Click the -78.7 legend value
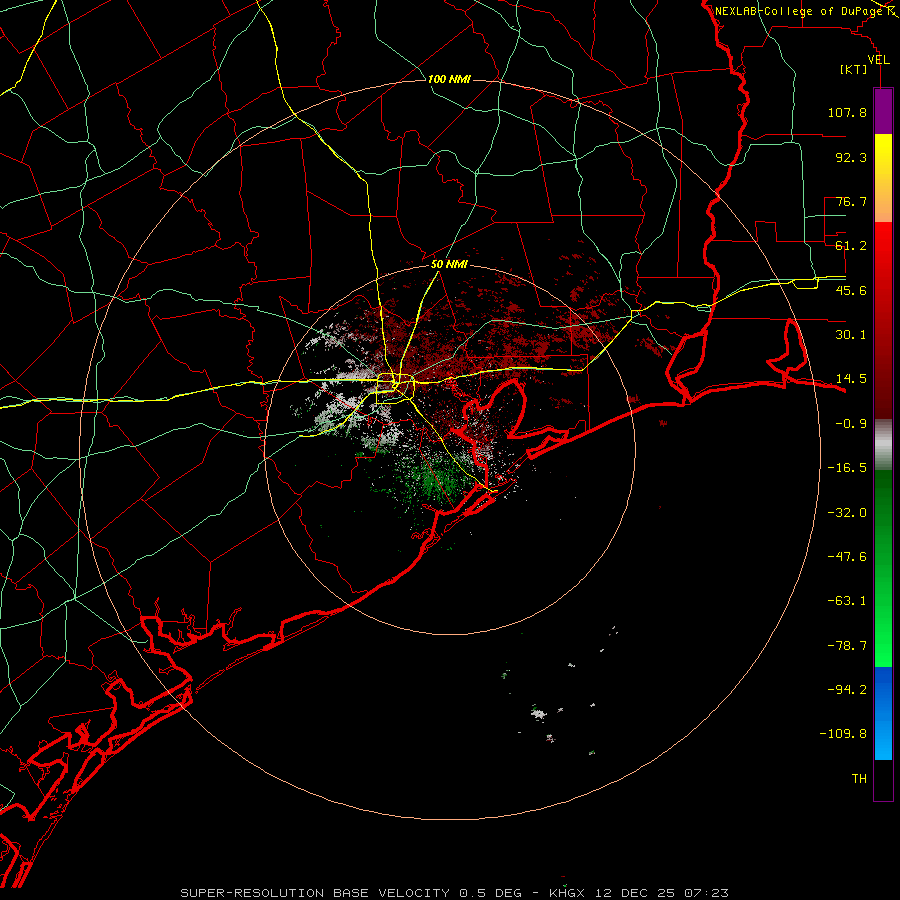 pos(847,646)
